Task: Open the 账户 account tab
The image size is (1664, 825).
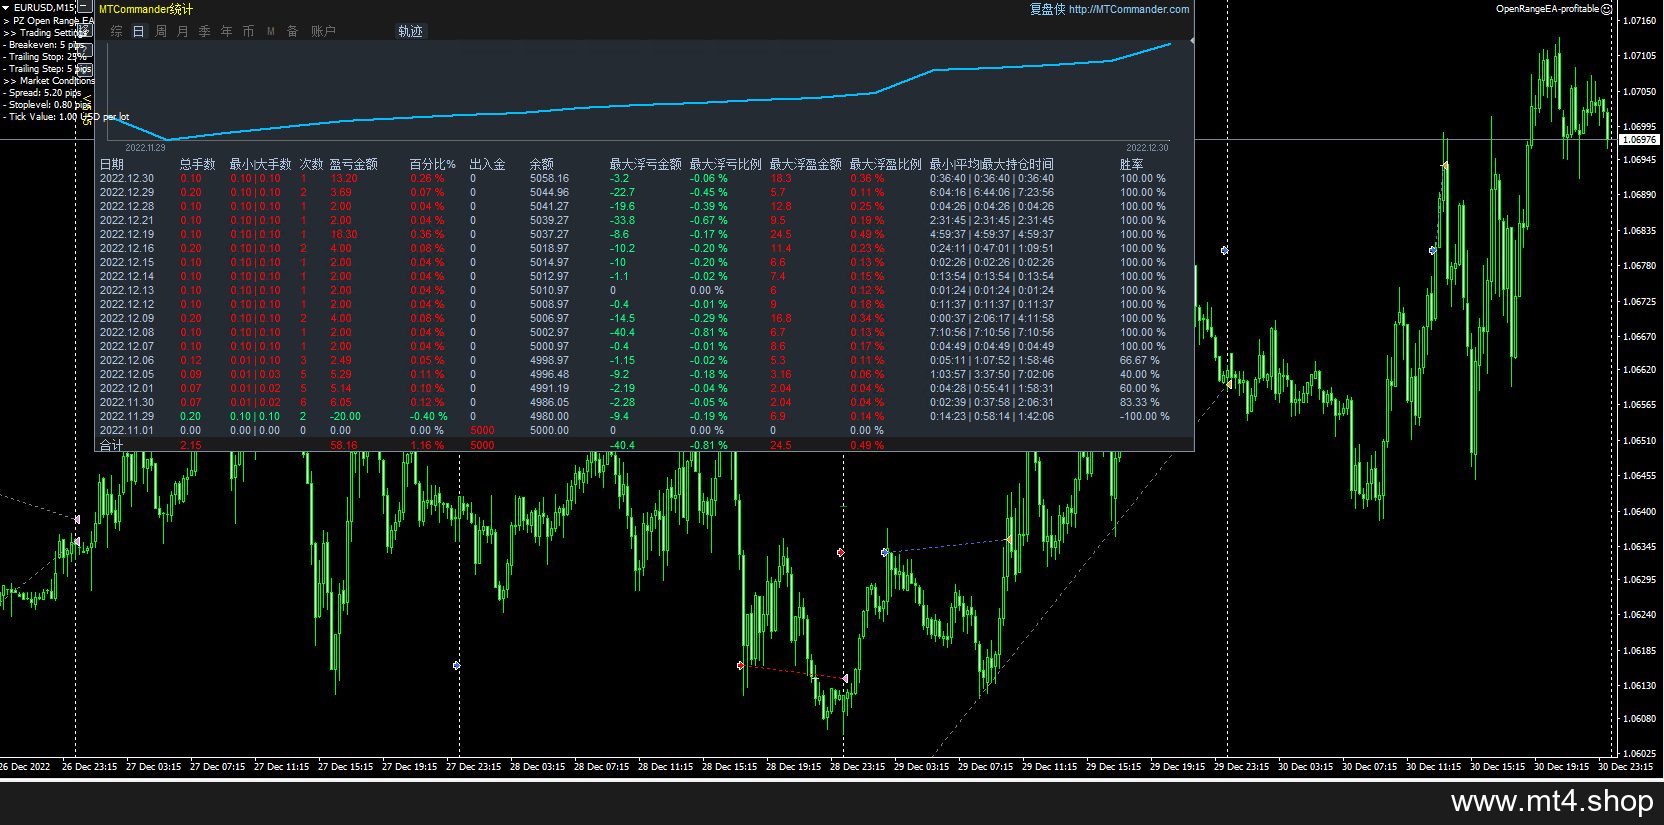Action: pos(323,31)
